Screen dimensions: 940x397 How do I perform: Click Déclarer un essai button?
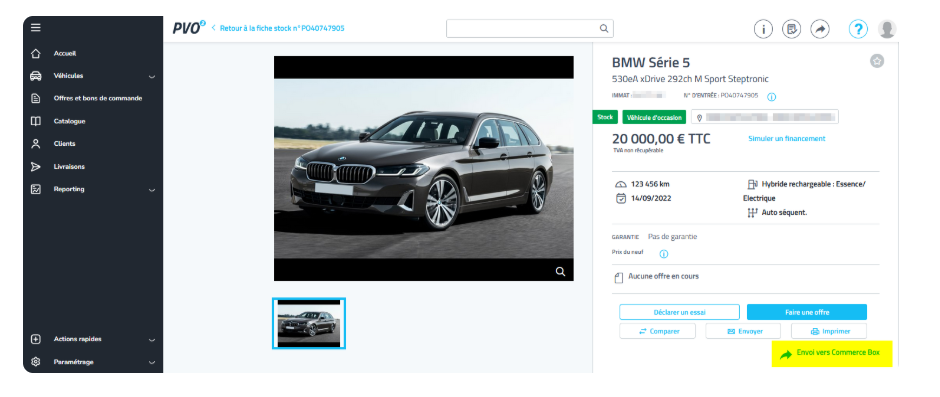click(679, 312)
